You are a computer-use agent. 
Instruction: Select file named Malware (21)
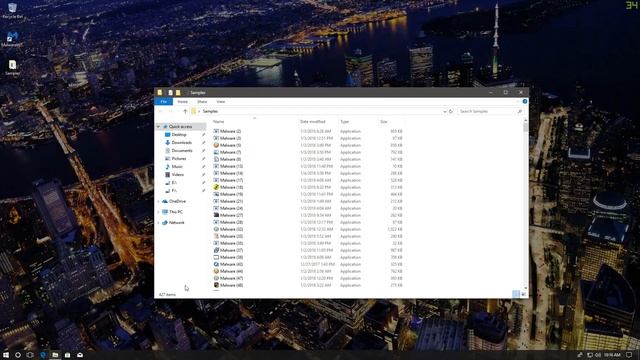coord(231,201)
